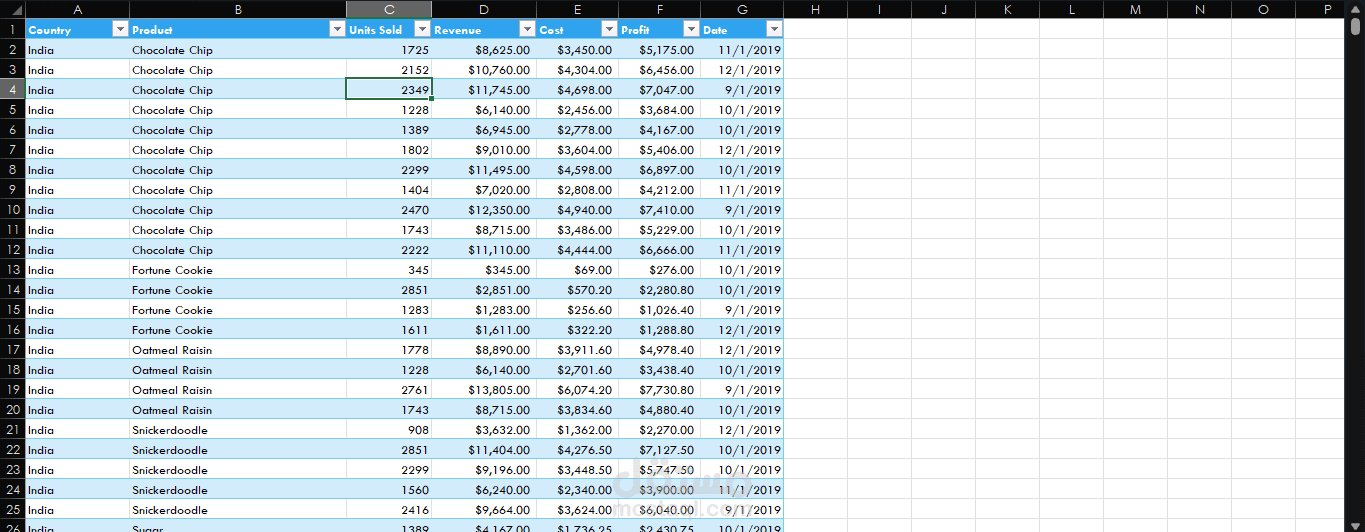Click Revenue cell $10,760.00
Viewport: 1365px width, 532px height.
point(484,69)
